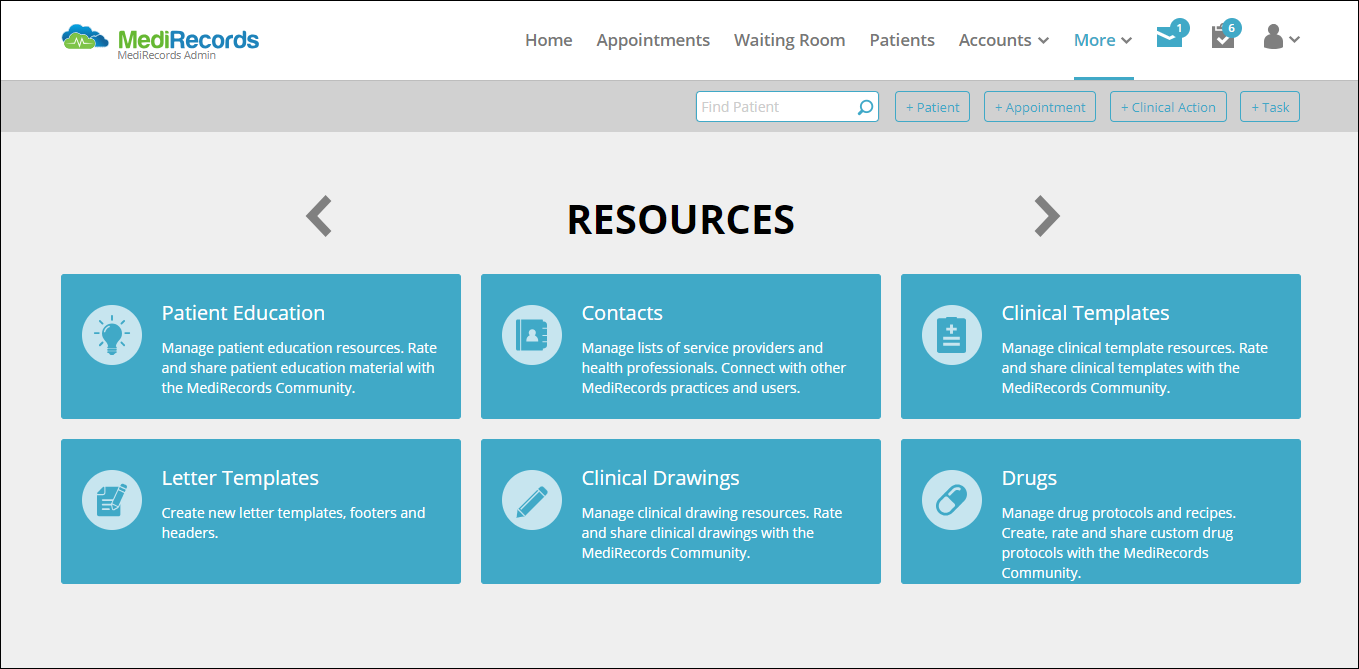Open the Clinical Templates title link
The height and width of the screenshot is (669, 1359).
(x=1085, y=313)
